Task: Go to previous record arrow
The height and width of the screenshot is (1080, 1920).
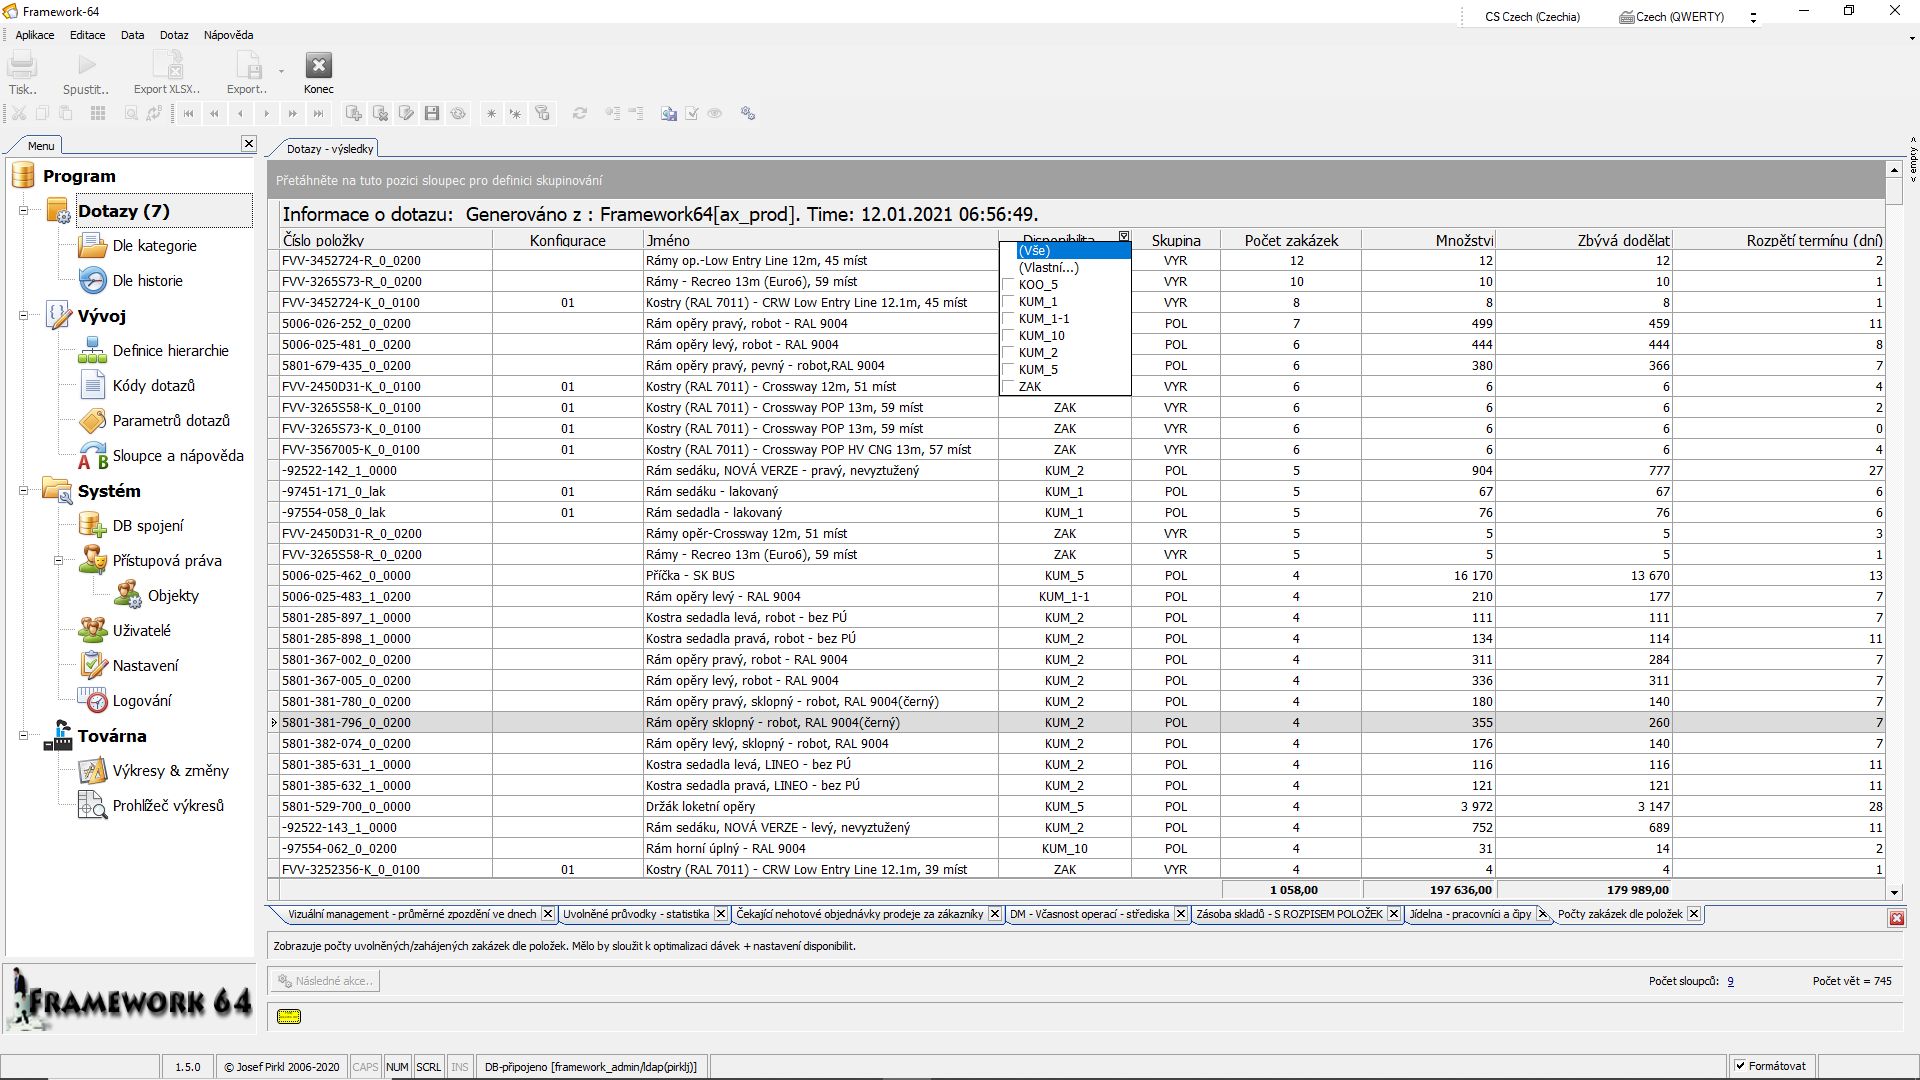Action: tap(240, 114)
